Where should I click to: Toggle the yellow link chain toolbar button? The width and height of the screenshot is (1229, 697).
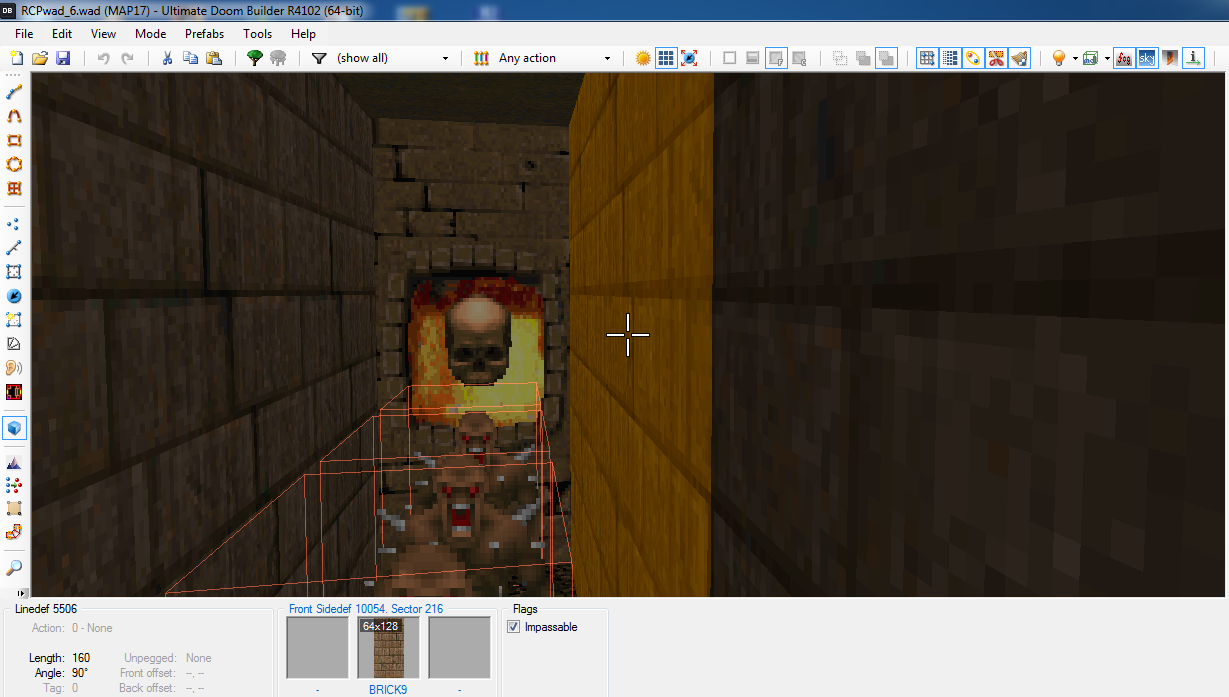tap(973, 58)
